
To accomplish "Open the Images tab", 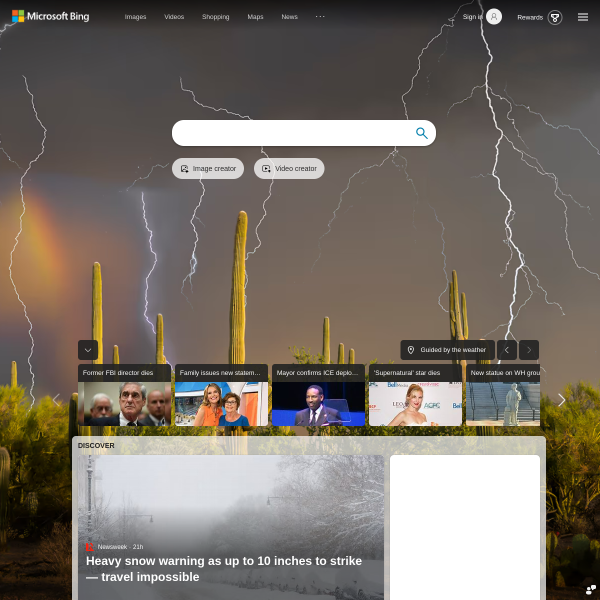I will [x=135, y=17].
